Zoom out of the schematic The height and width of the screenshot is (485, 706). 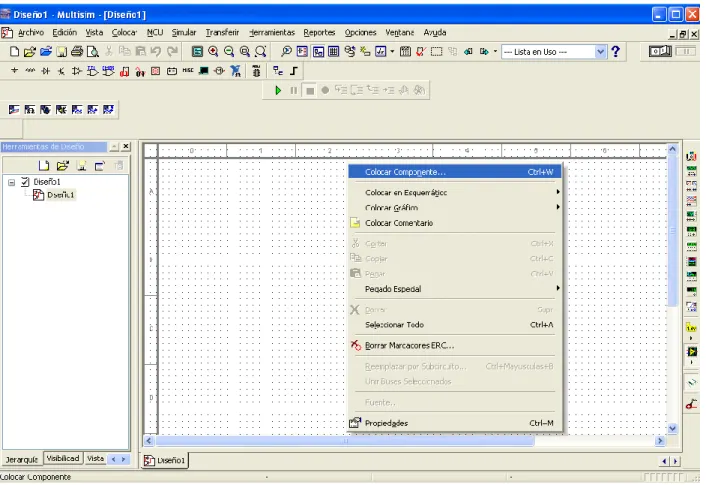click(x=229, y=52)
